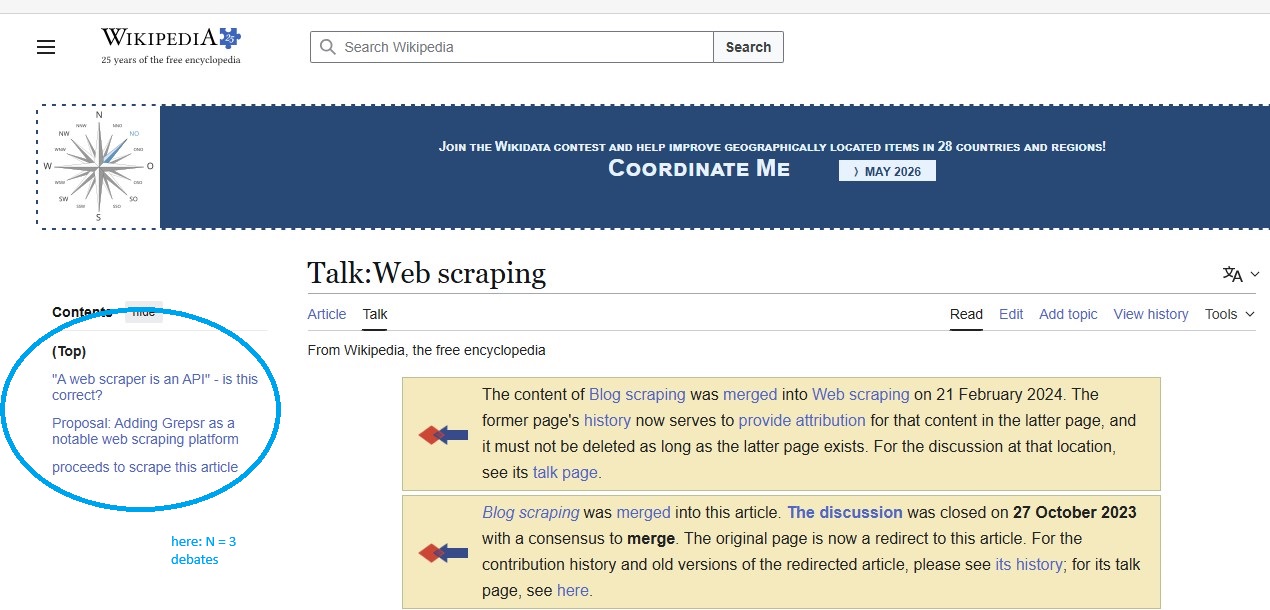The image size is (1270, 610).
Task: Open the bold "The discussion" link
Action: 845,512
